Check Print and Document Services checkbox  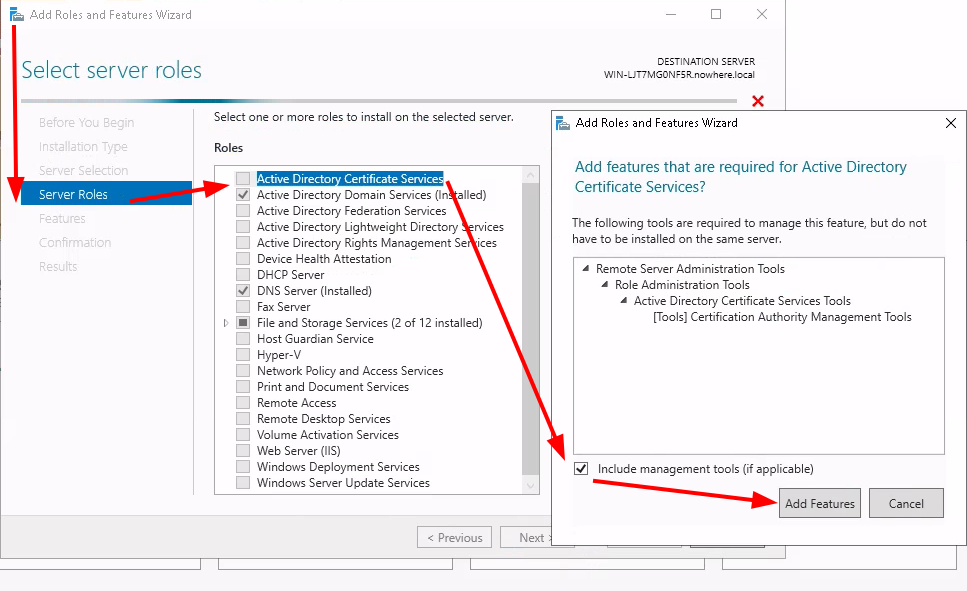(x=243, y=387)
